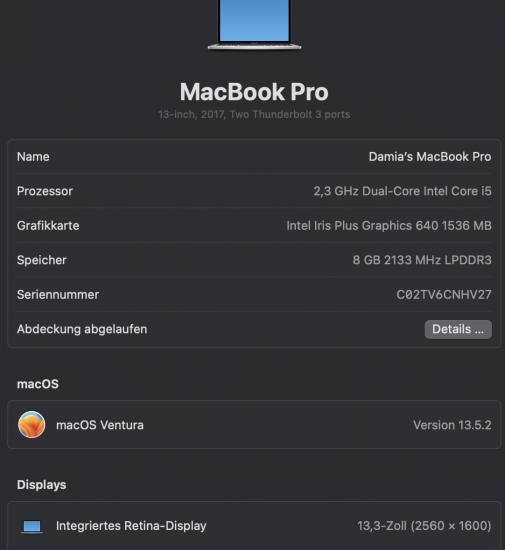Select the Name row label
Screen dimensions: 505x550
[x=33, y=156]
